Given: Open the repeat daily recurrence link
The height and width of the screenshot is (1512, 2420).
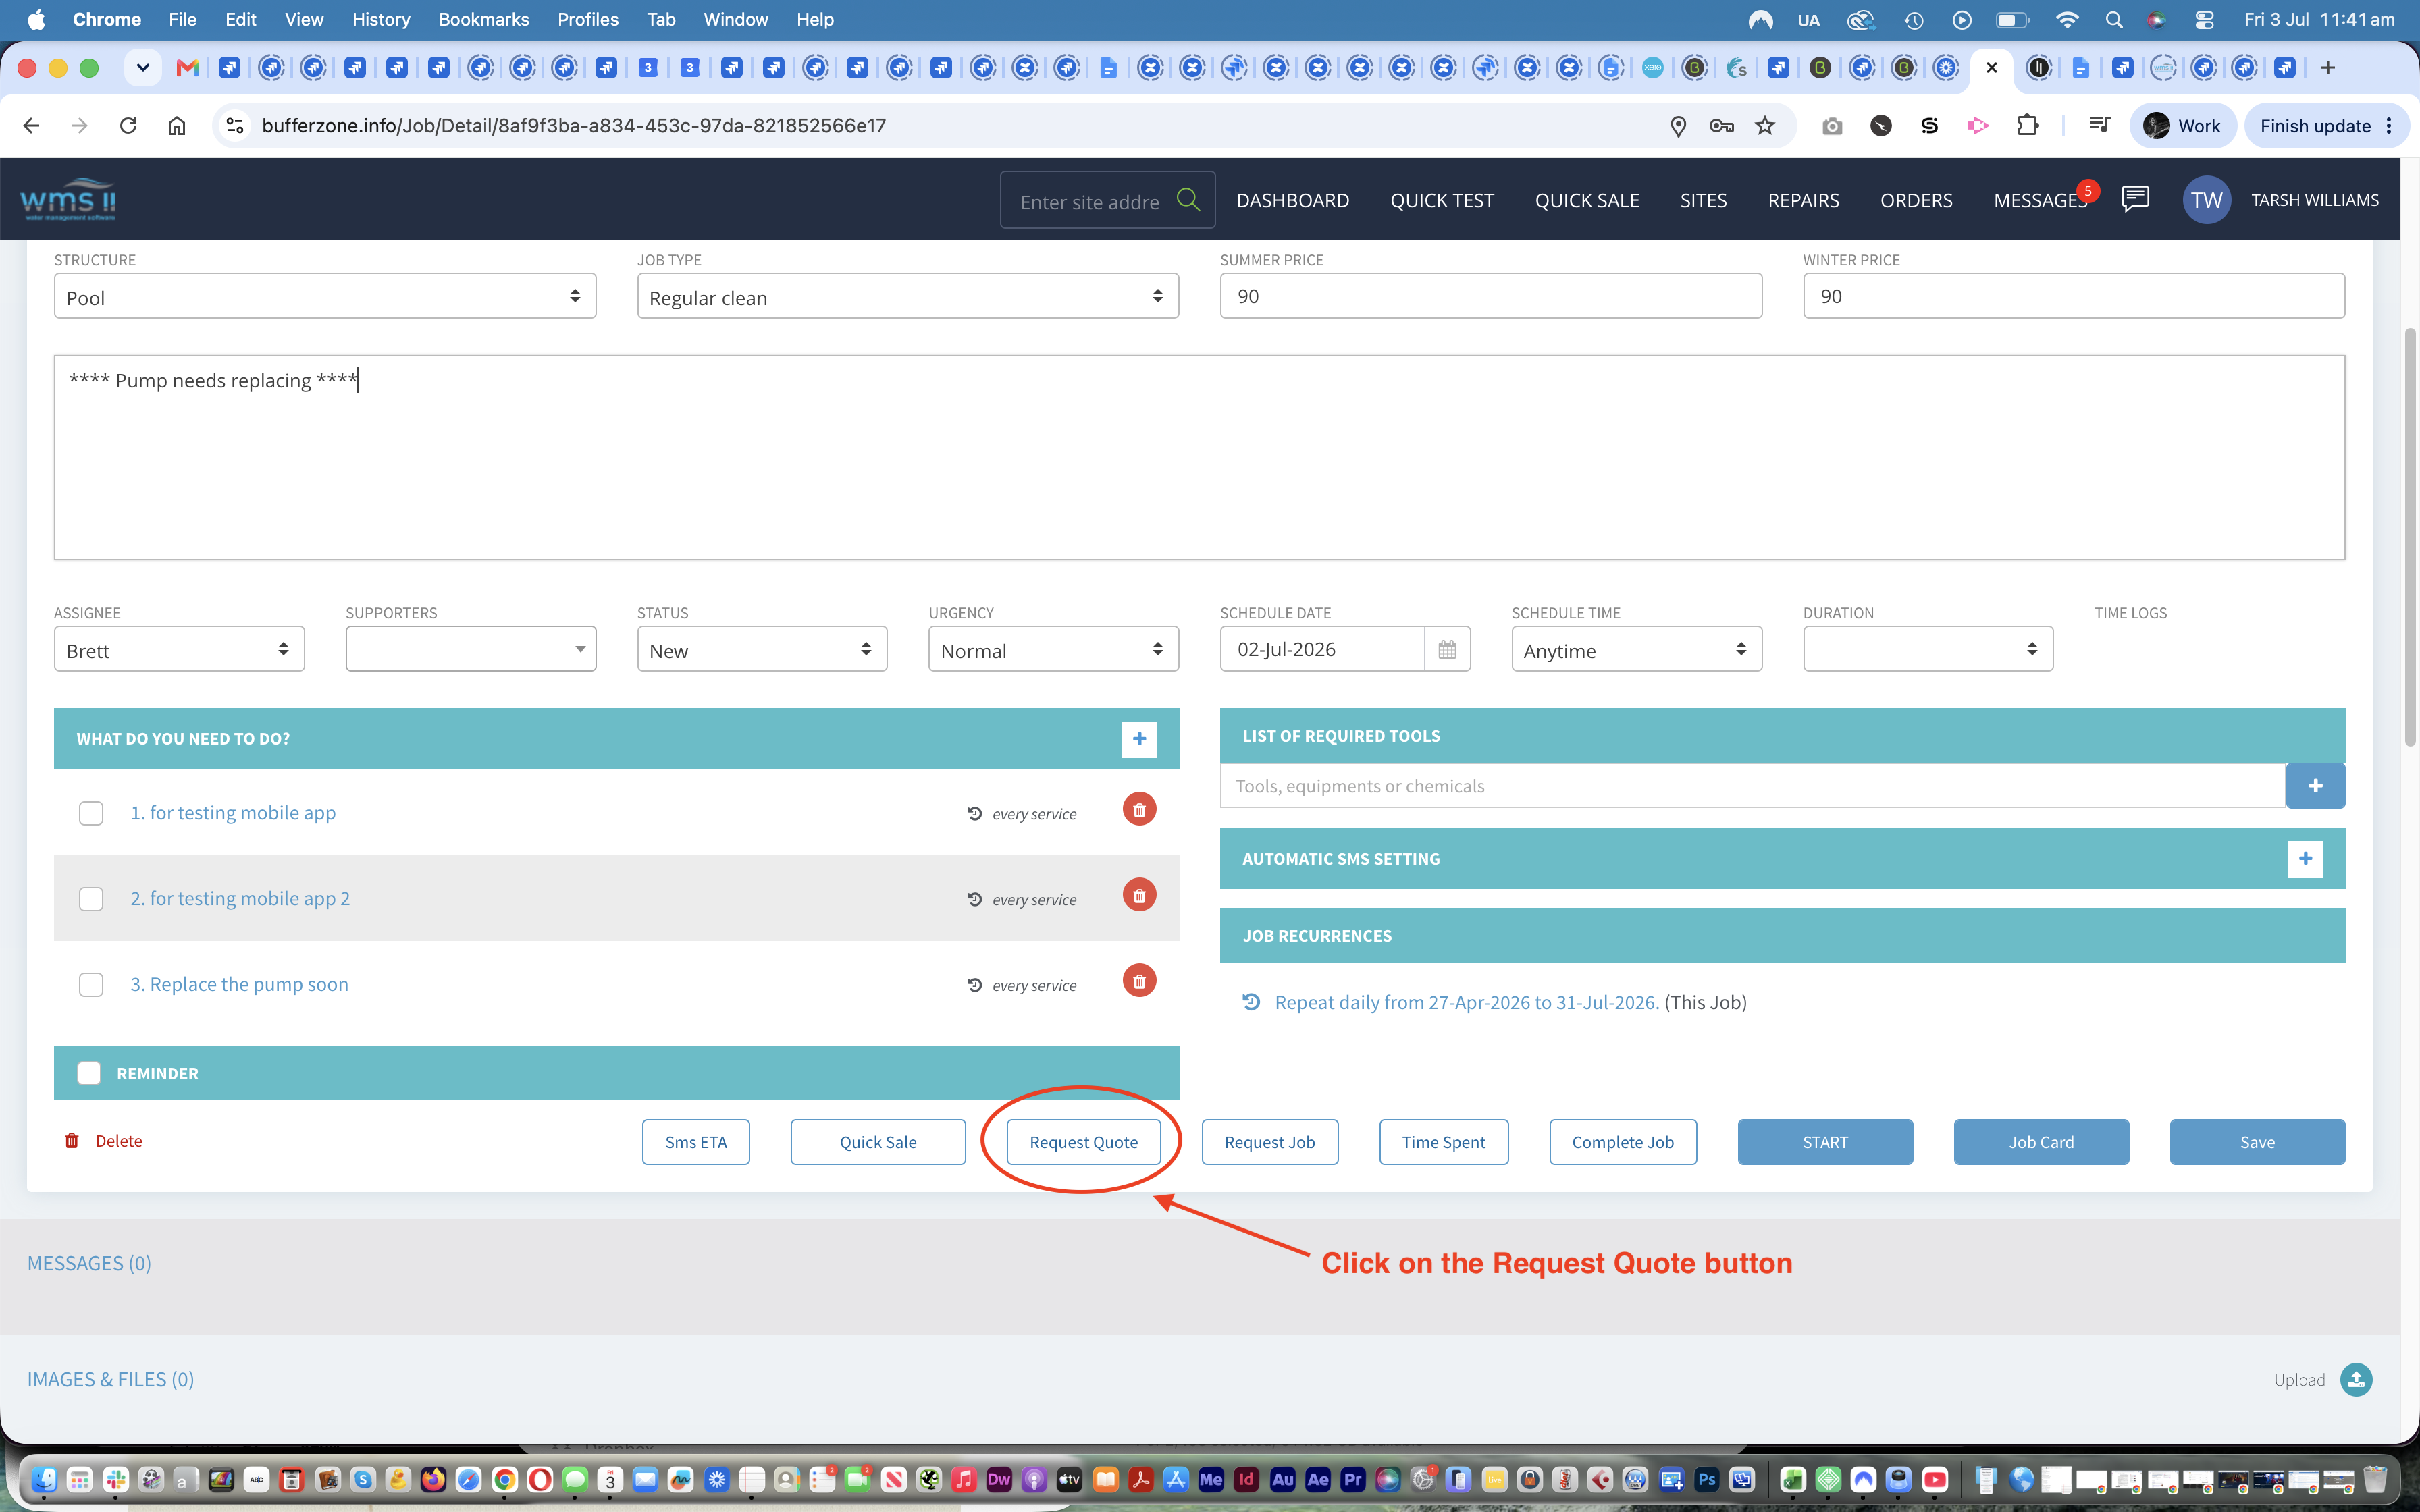Looking at the screenshot, I should (x=1466, y=1003).
